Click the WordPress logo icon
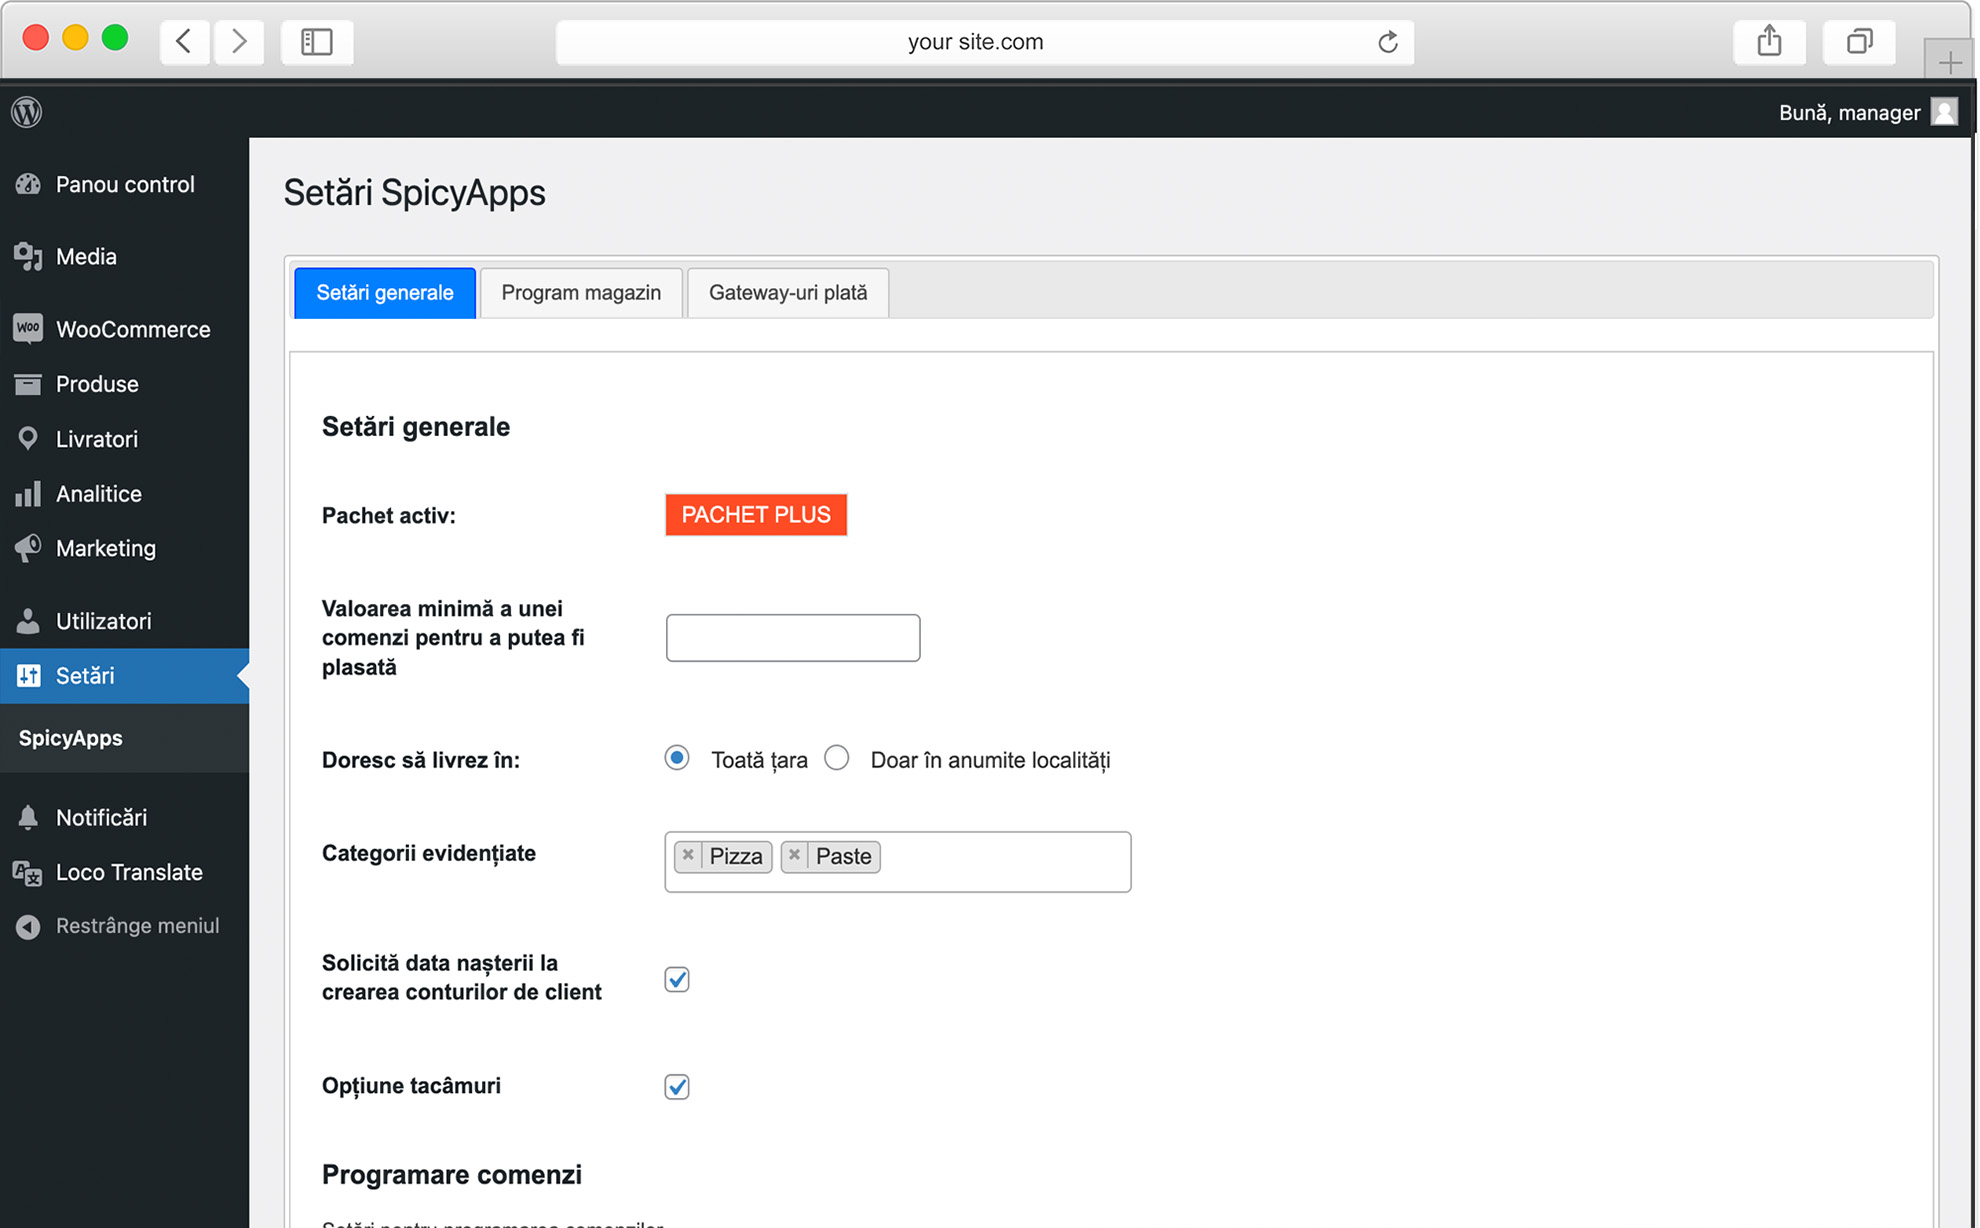This screenshot has width=1980, height=1228. pos(27,112)
